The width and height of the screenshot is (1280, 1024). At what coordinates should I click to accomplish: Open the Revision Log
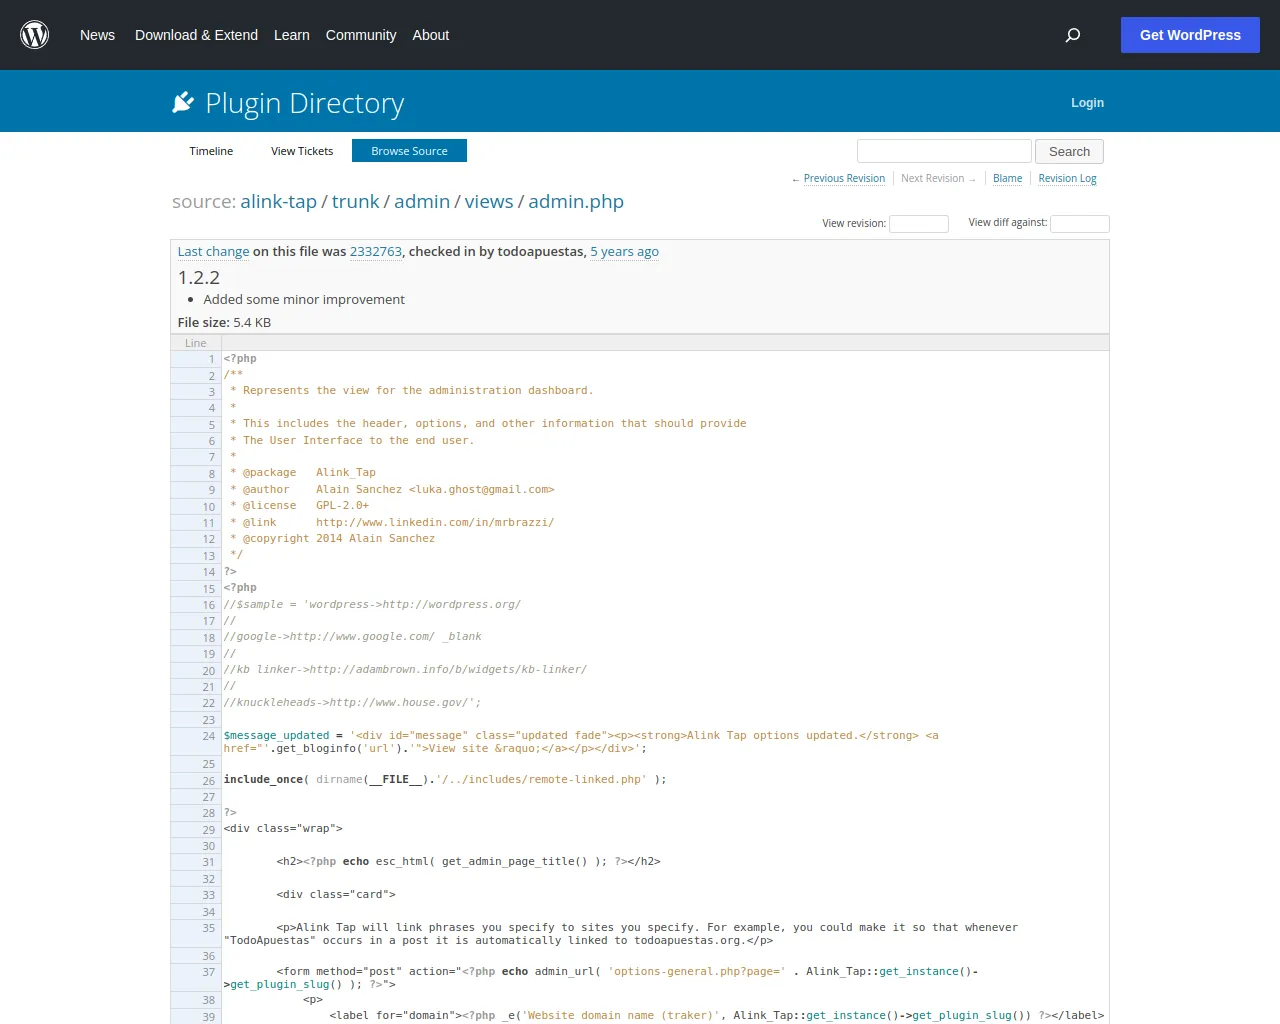coord(1067,179)
